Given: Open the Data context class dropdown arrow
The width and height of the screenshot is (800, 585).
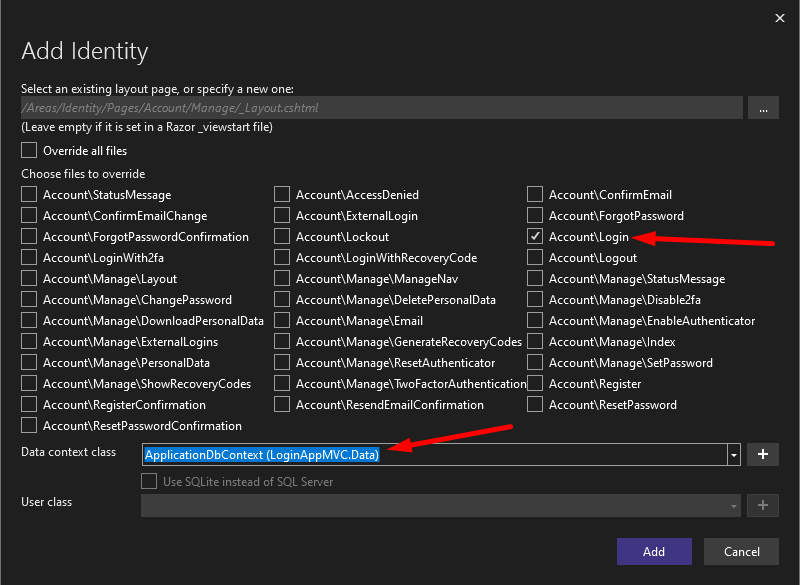Looking at the screenshot, I should coord(734,455).
